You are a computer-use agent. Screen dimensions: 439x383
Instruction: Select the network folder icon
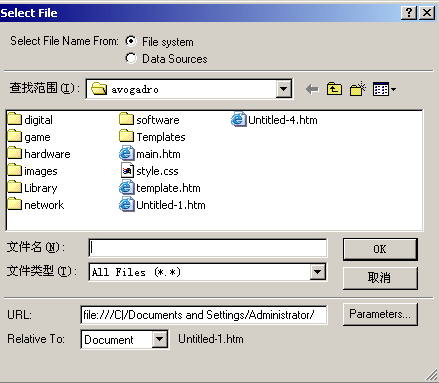coord(15,204)
